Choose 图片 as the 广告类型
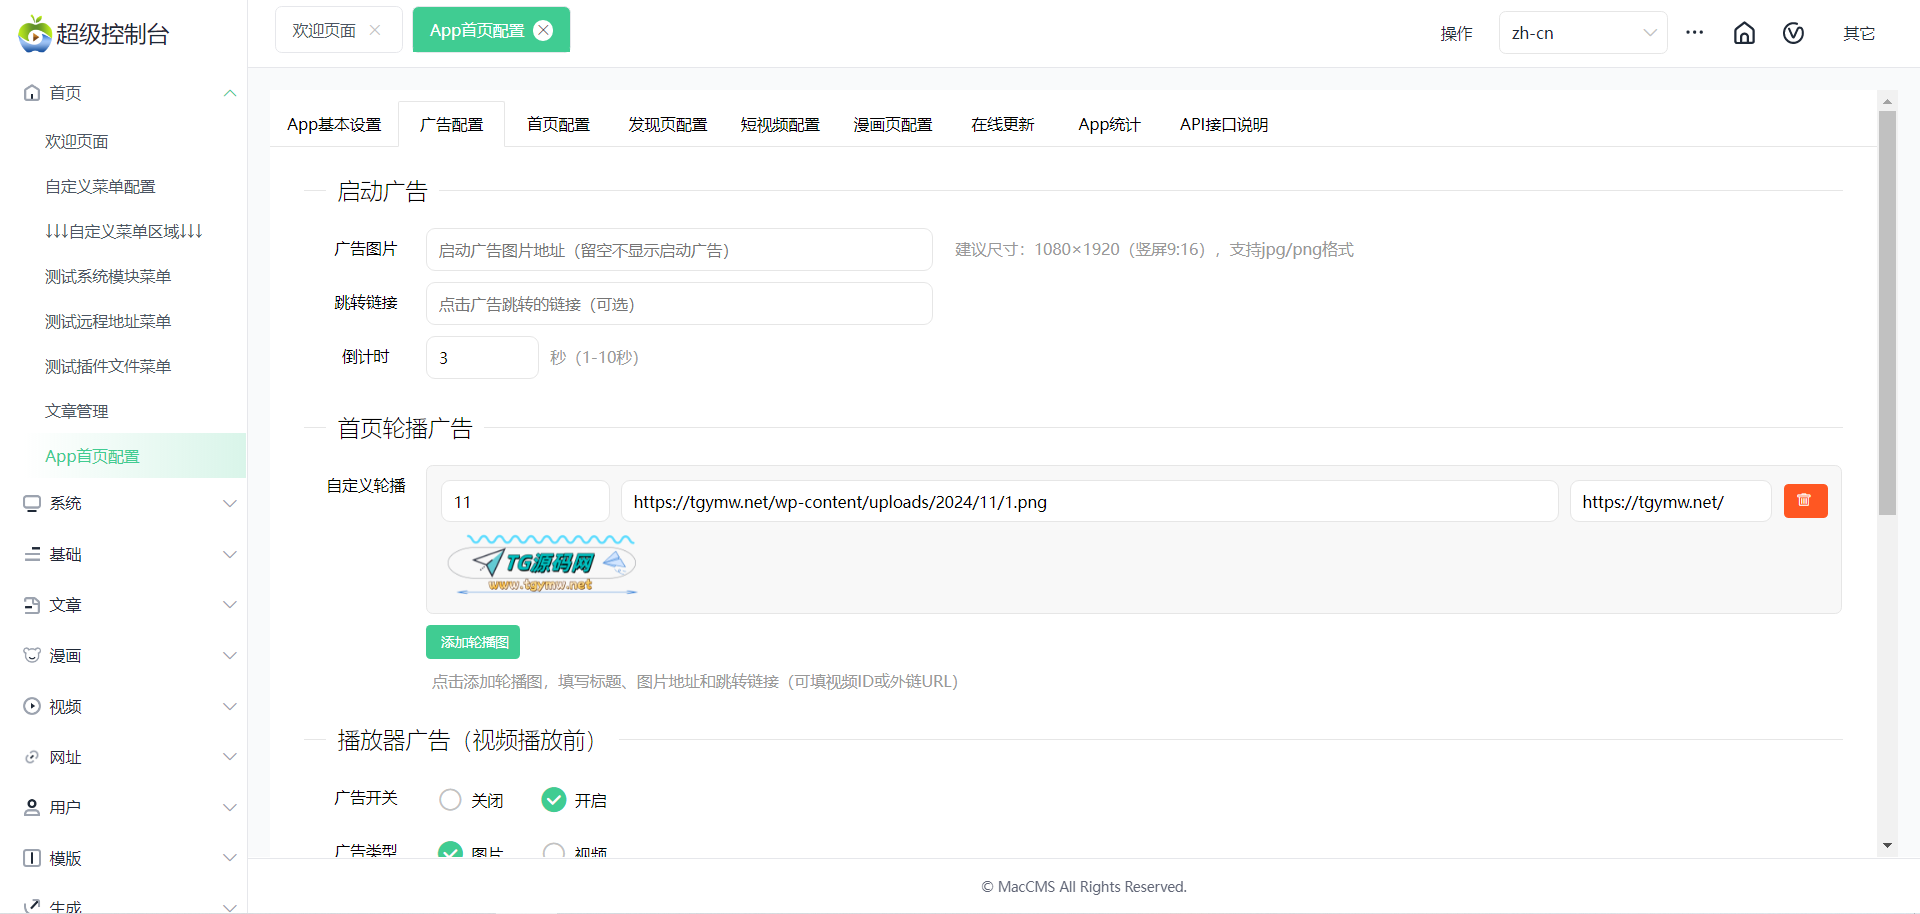Viewport: 1920px width, 914px height. pyautogui.click(x=451, y=851)
